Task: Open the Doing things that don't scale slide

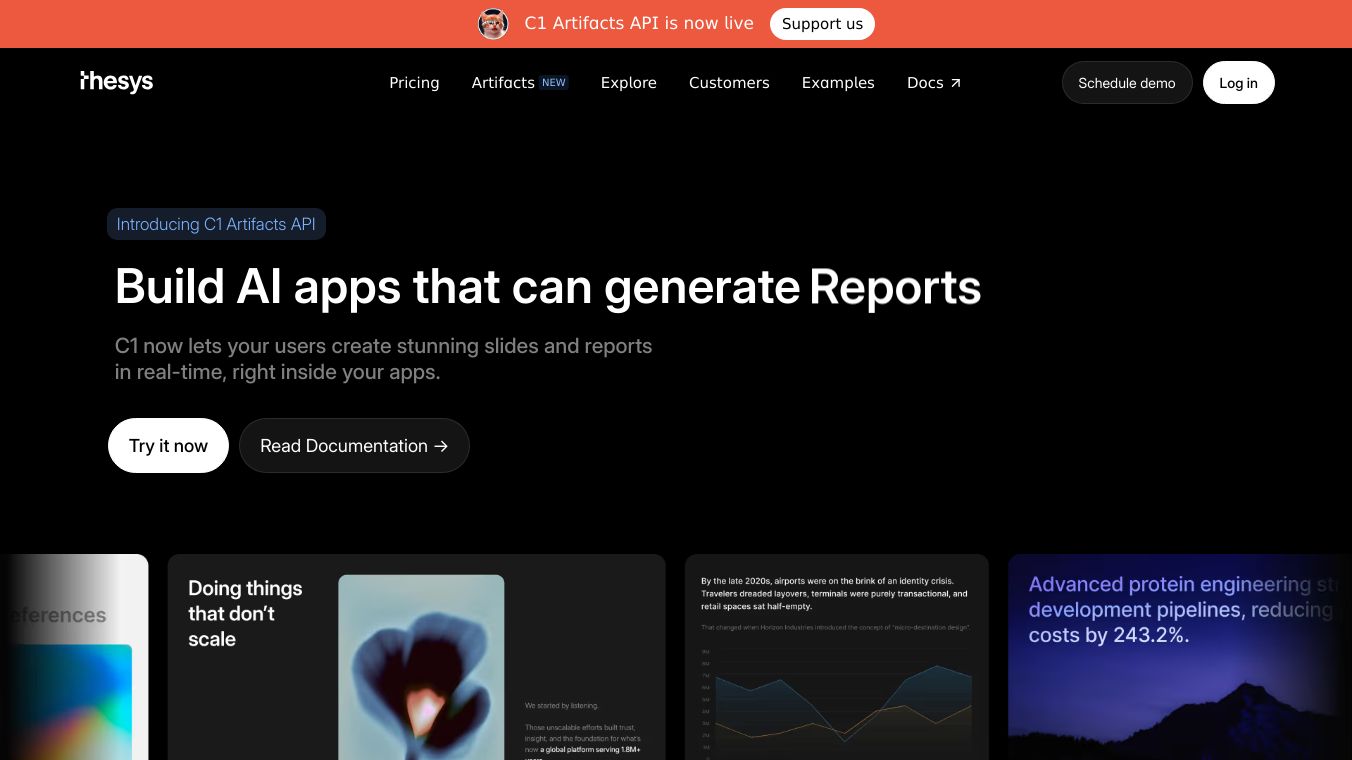Action: (x=416, y=657)
